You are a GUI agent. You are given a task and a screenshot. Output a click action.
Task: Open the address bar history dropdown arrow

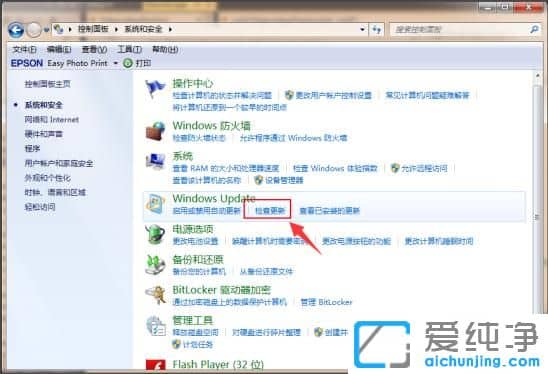click(363, 30)
